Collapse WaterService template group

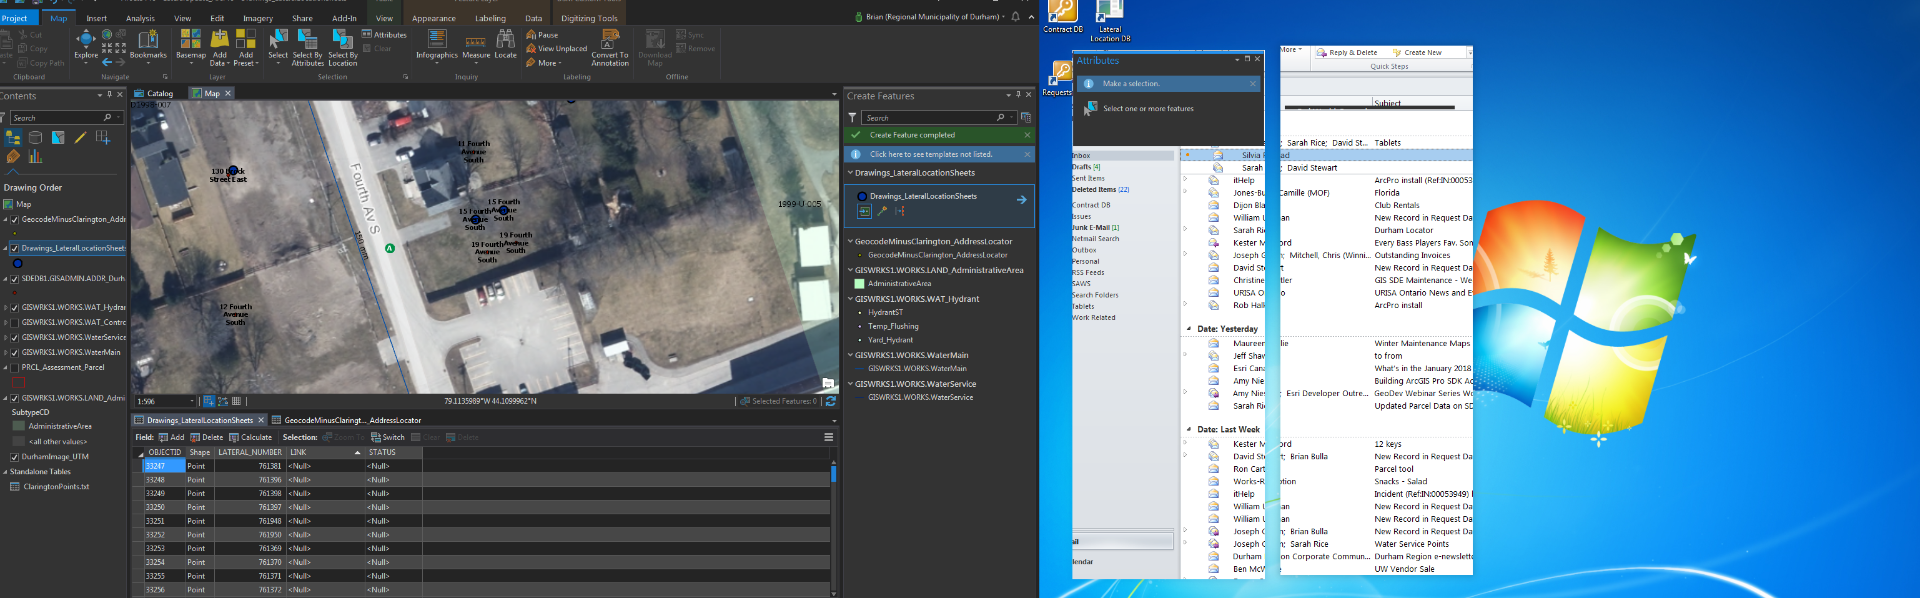[850, 384]
